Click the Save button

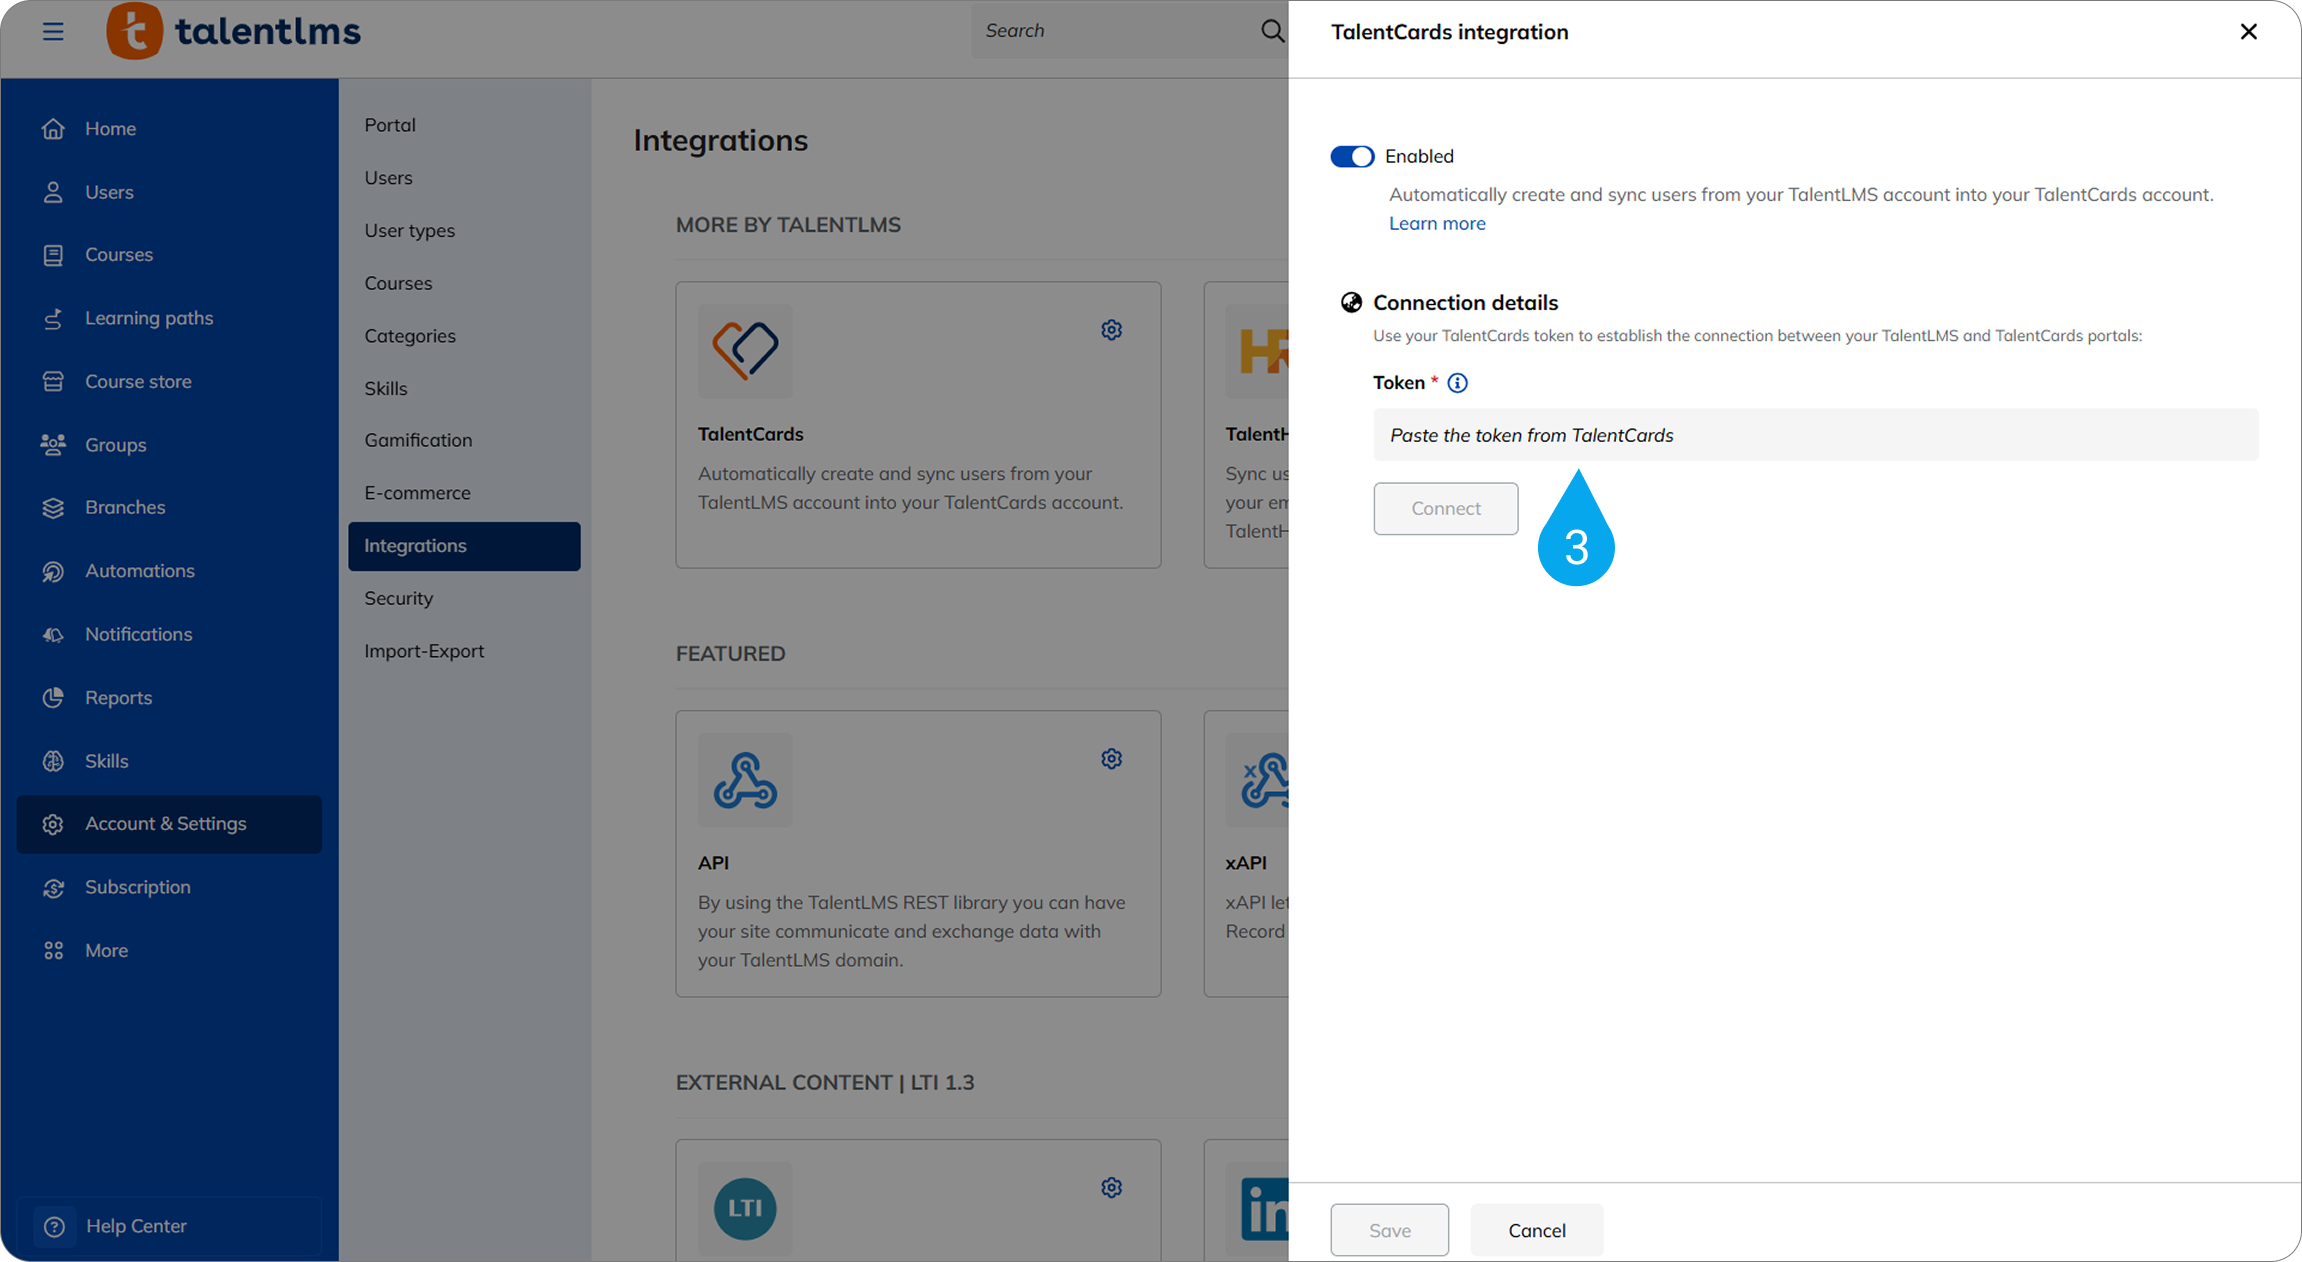[1389, 1230]
